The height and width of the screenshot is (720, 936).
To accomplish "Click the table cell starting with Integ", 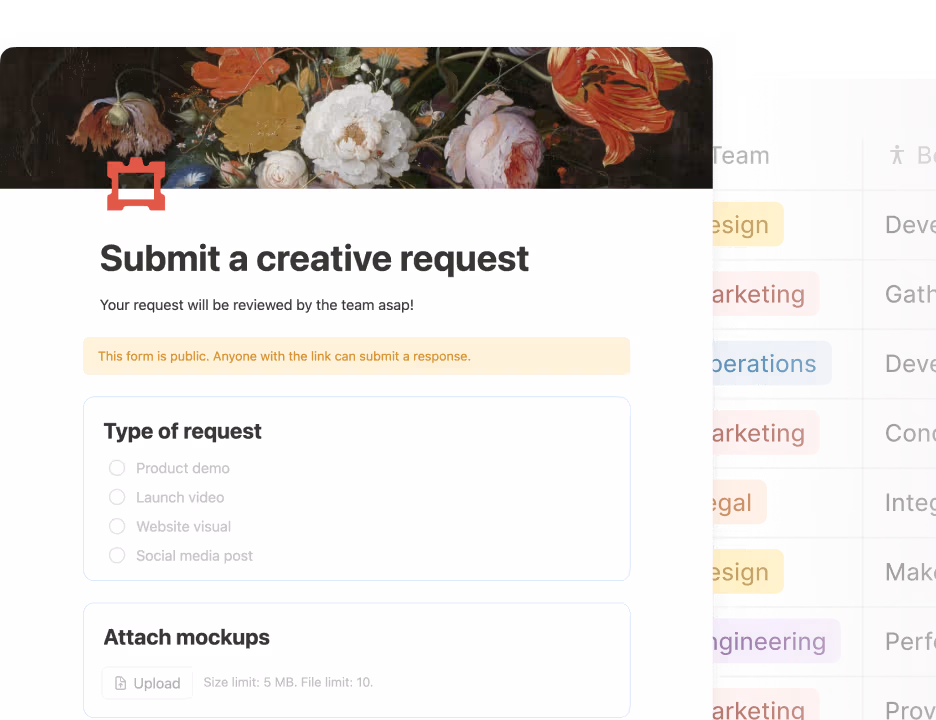I will pos(908,503).
